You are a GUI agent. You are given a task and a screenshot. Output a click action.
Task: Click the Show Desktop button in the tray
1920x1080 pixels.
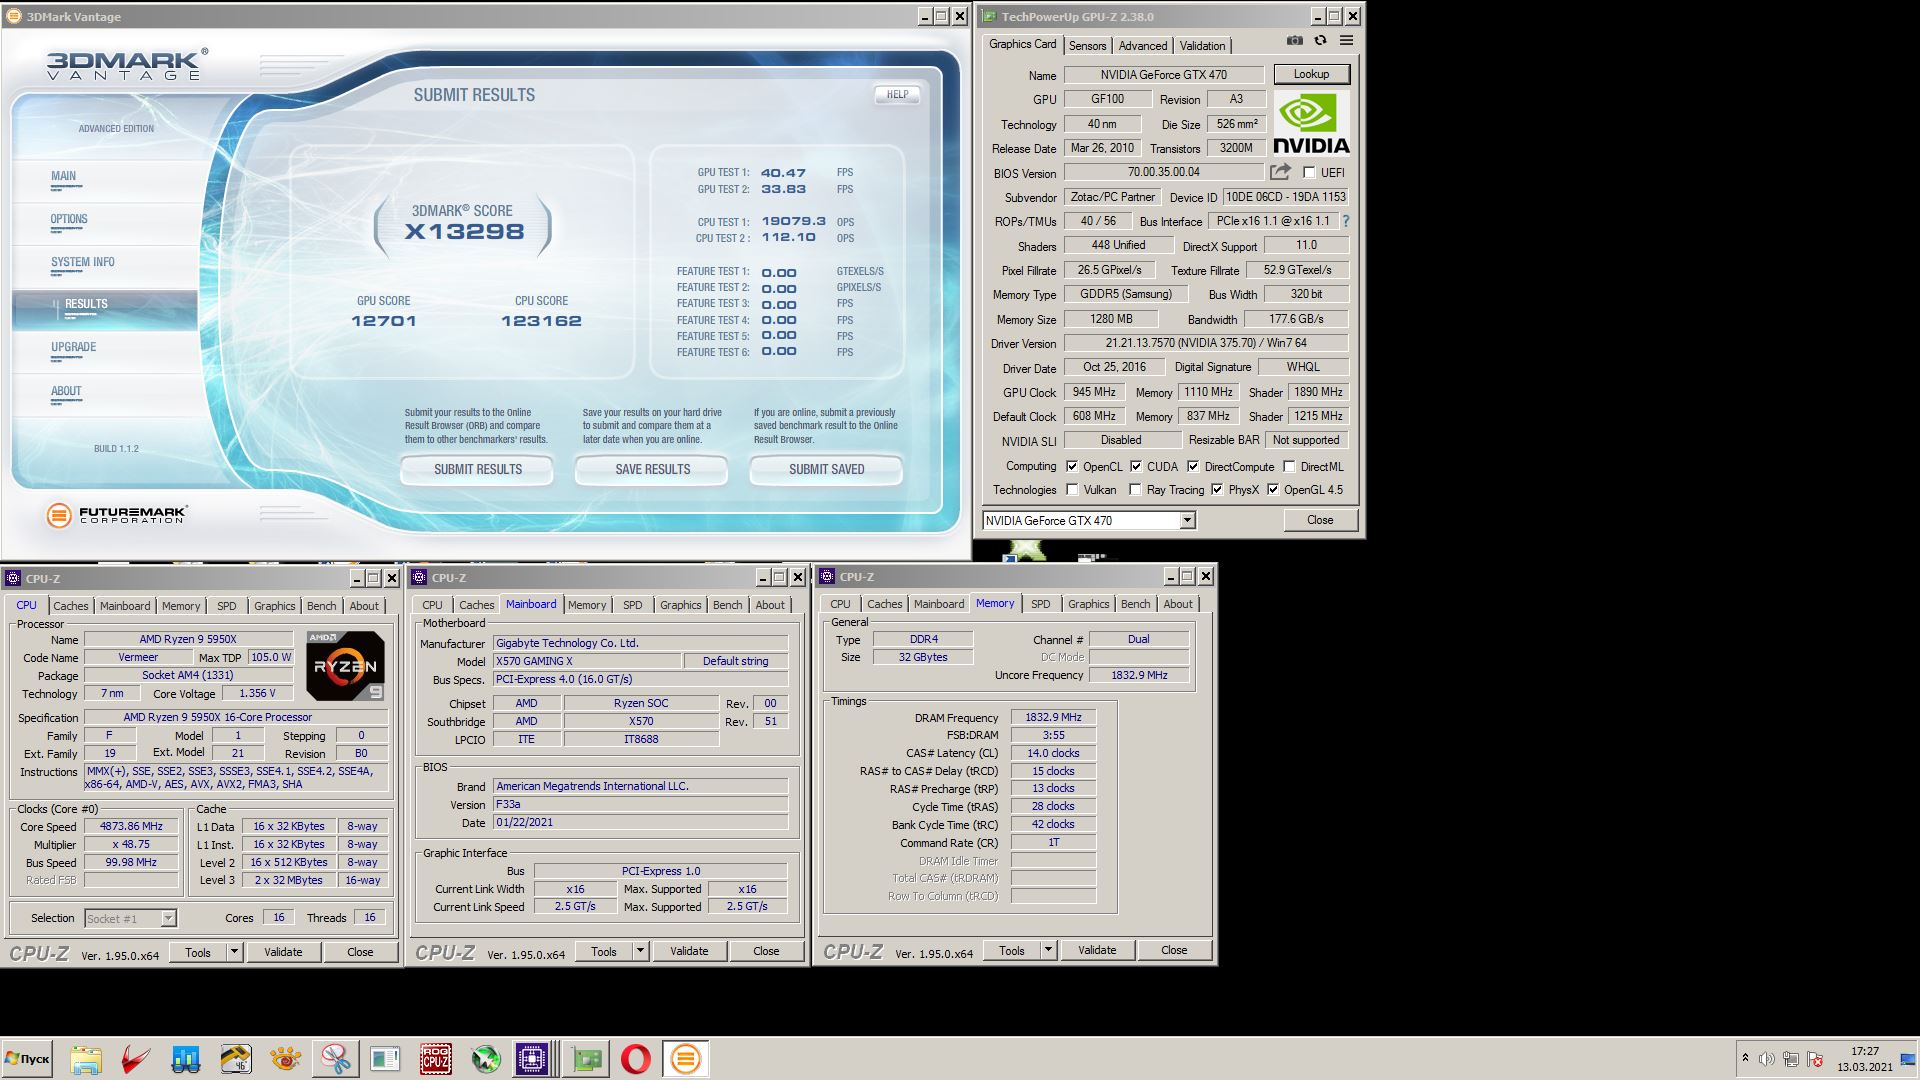1907,1059
